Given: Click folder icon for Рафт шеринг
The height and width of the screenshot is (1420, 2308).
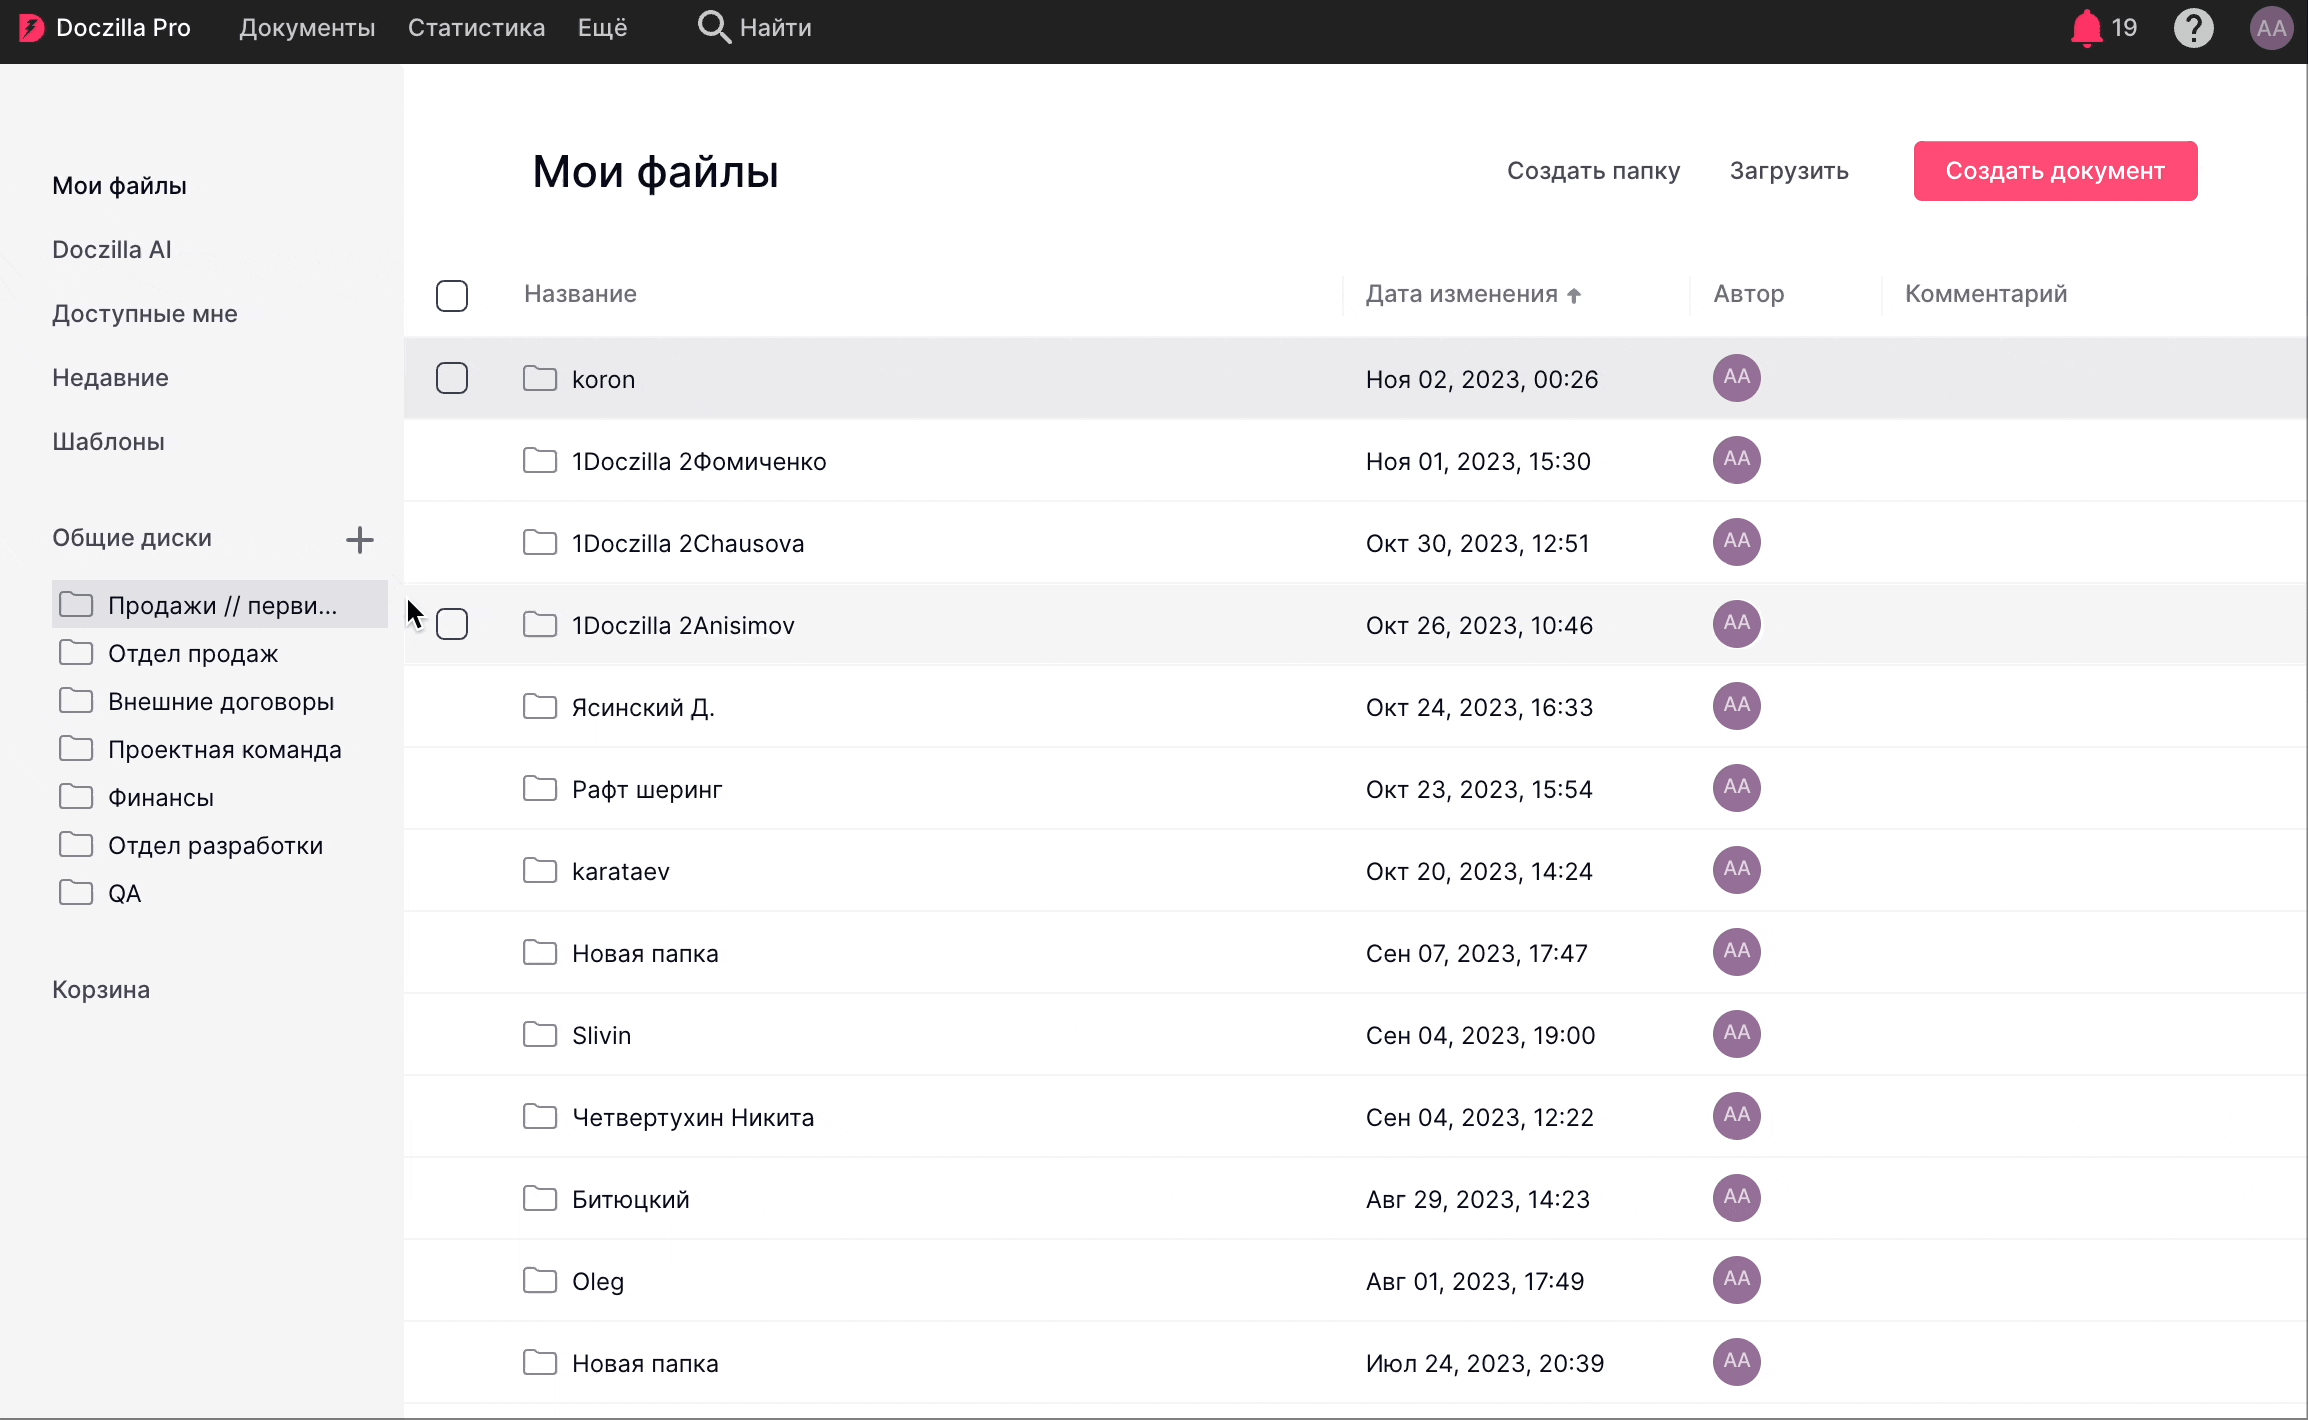Looking at the screenshot, I should (x=540, y=788).
